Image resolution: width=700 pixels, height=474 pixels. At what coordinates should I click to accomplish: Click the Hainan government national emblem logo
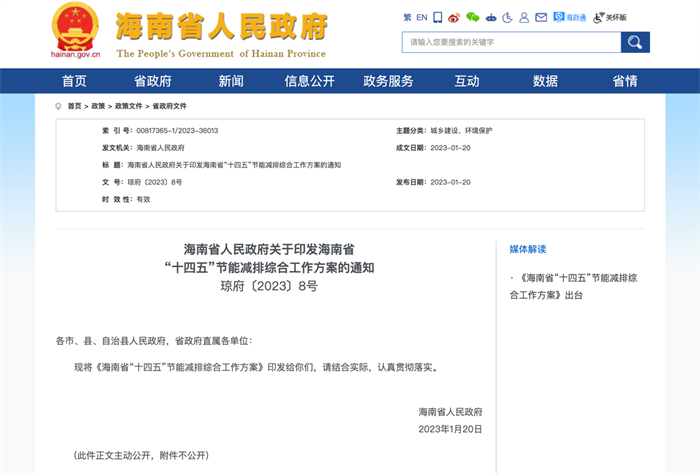click(74, 27)
